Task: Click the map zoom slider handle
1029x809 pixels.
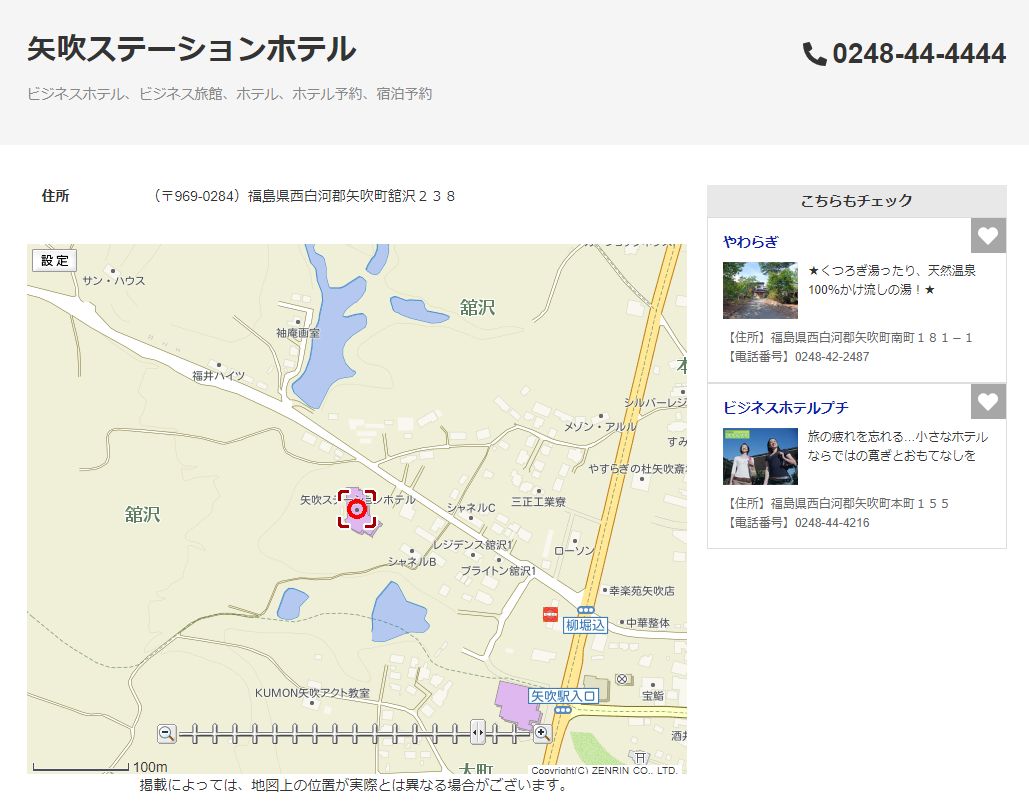Action: (x=478, y=732)
